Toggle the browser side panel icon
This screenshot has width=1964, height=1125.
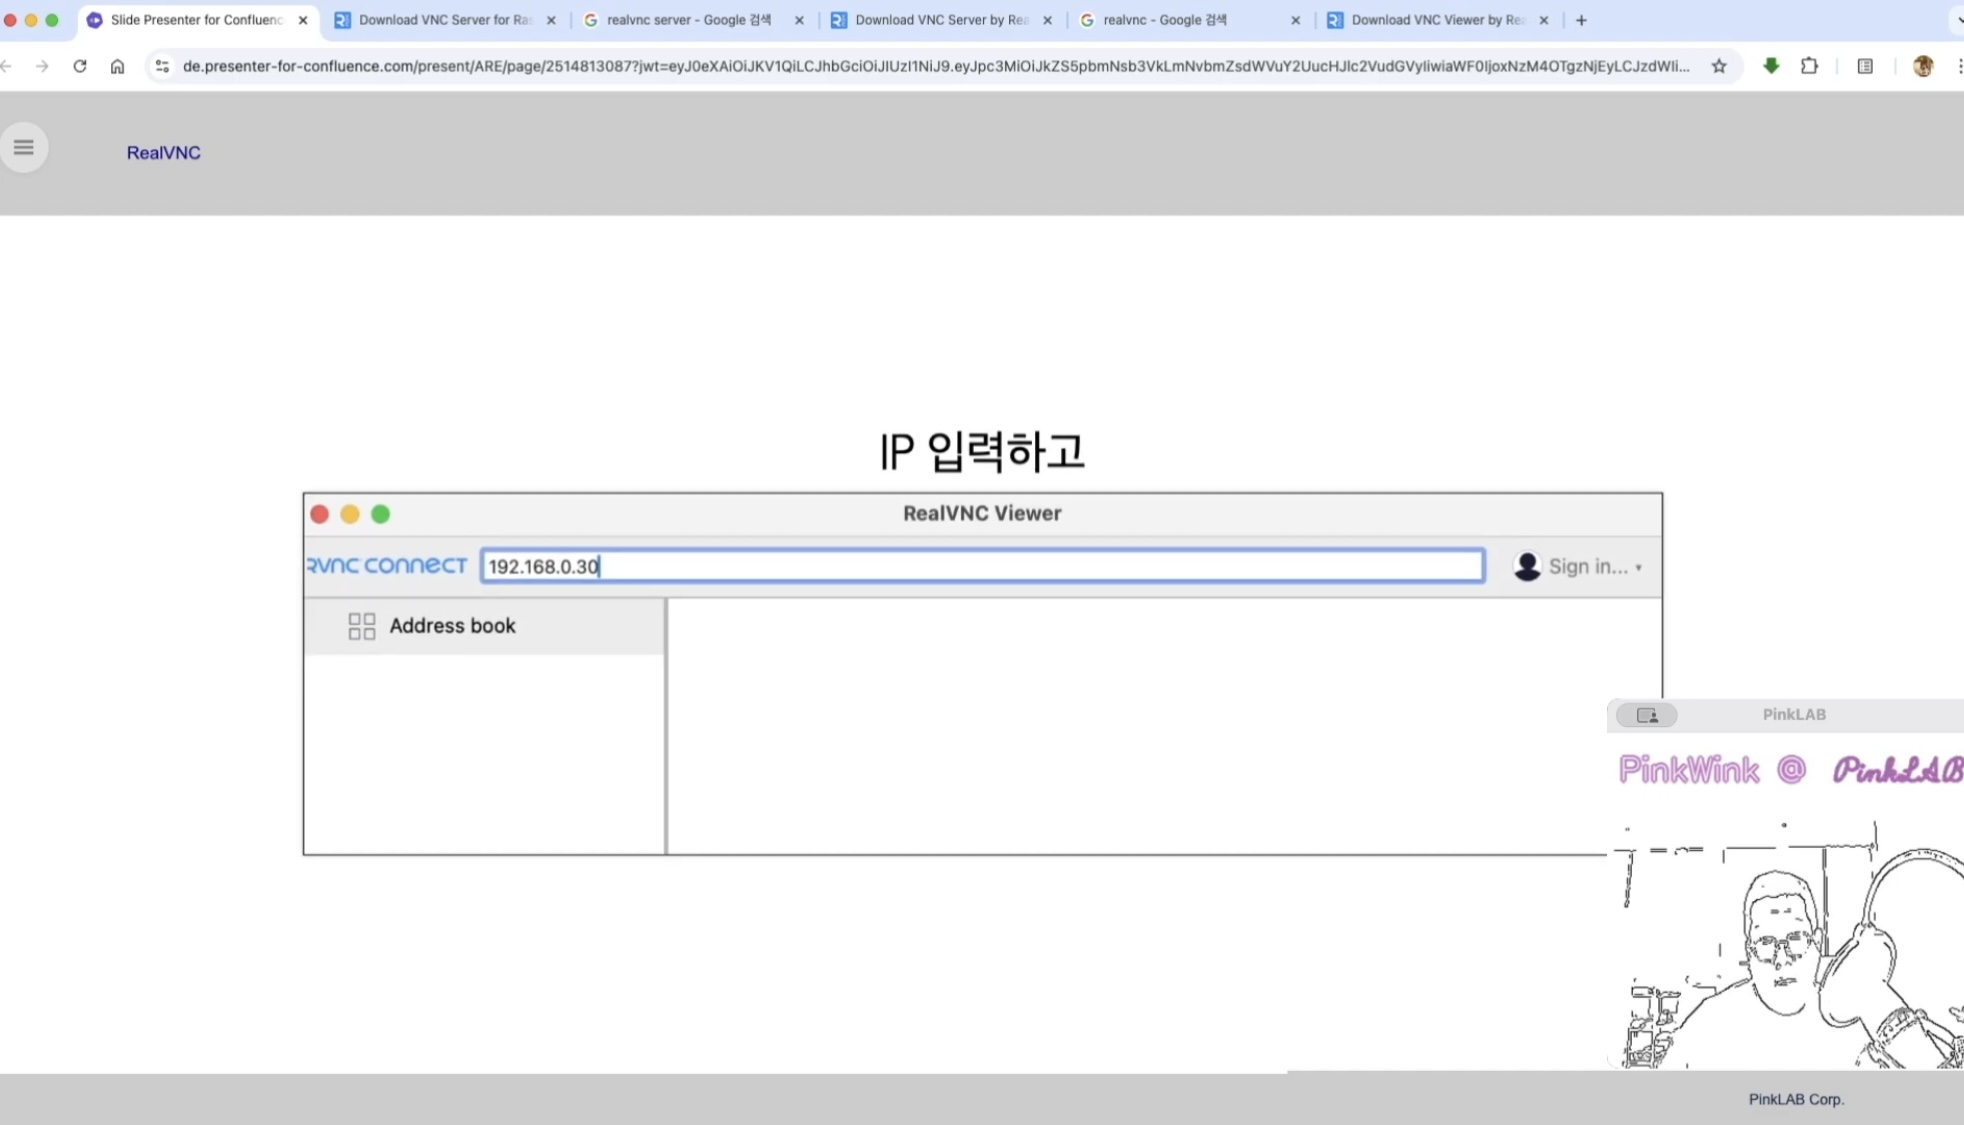tap(1864, 66)
